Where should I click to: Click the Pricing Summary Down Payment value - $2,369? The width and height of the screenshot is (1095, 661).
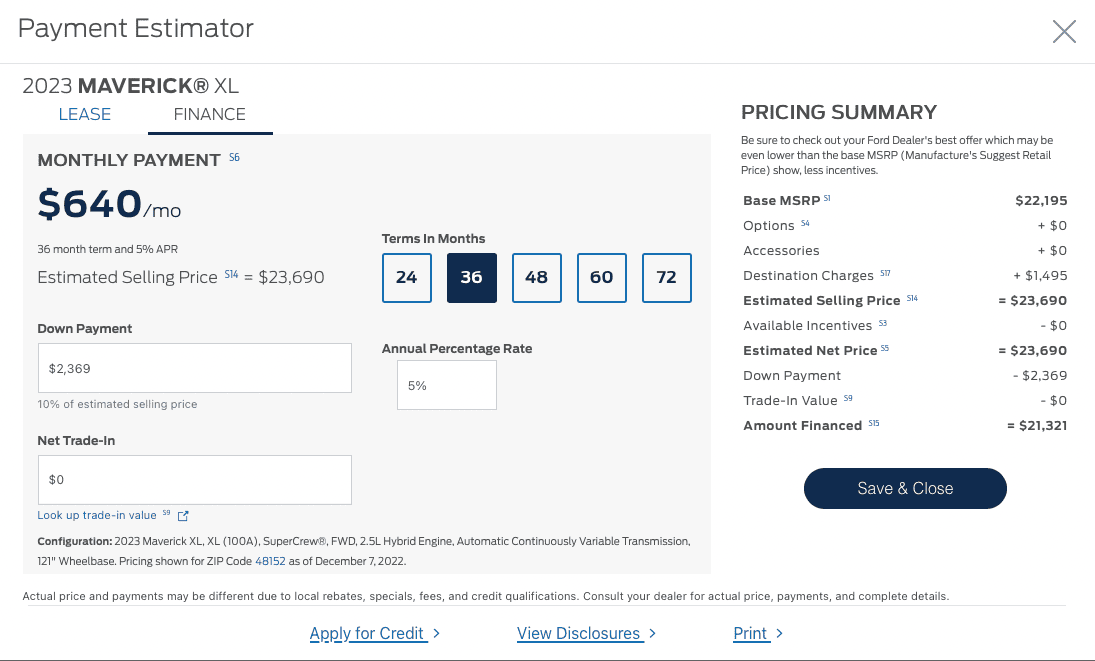click(x=1040, y=376)
